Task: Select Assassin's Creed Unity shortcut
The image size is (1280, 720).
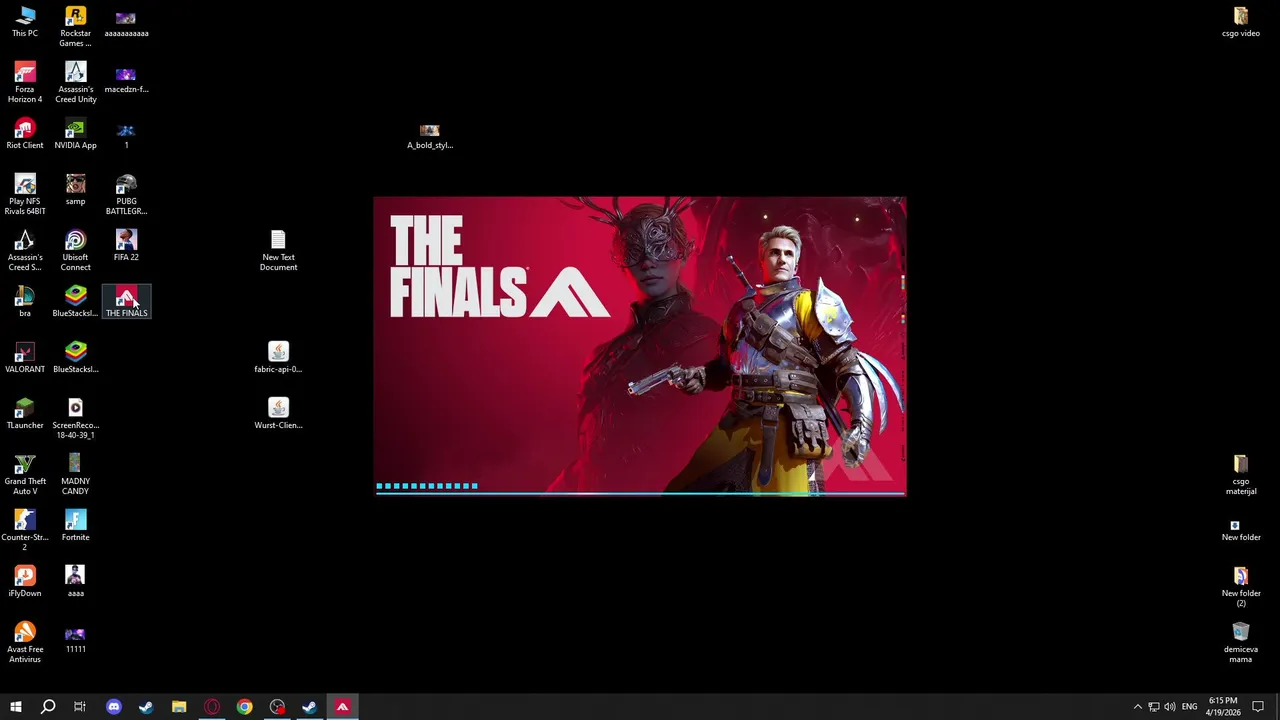Action: point(75,82)
